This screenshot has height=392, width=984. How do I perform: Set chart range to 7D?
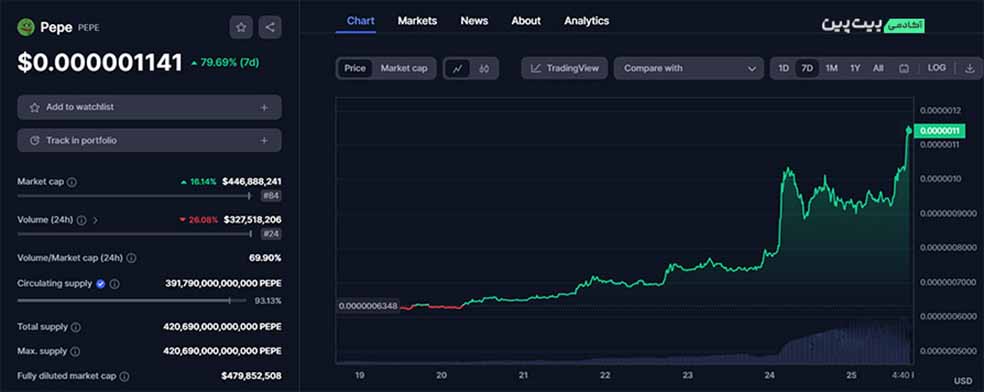point(807,68)
